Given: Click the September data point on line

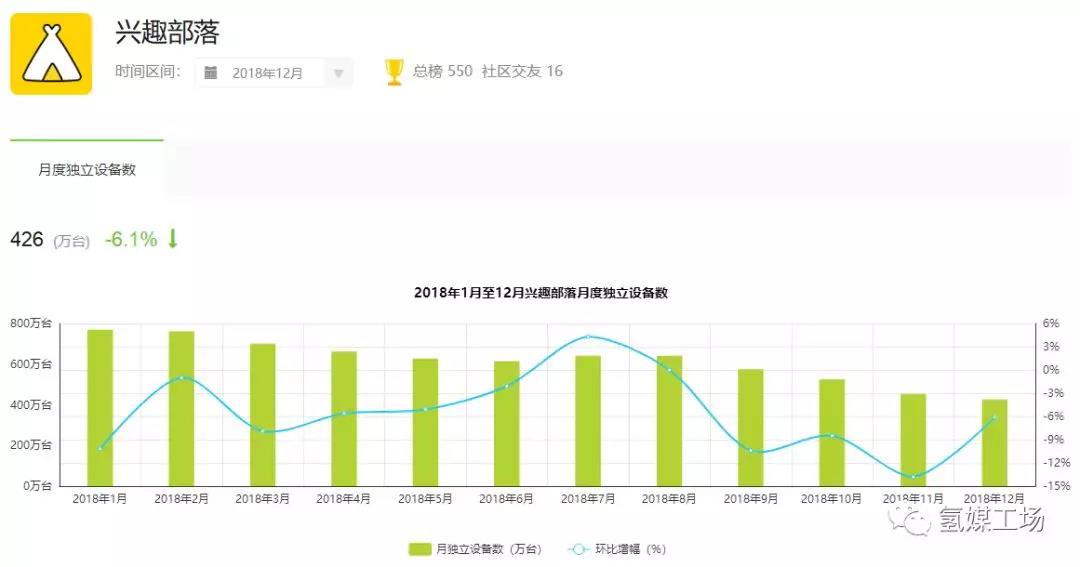Looking at the screenshot, I should click(750, 451).
